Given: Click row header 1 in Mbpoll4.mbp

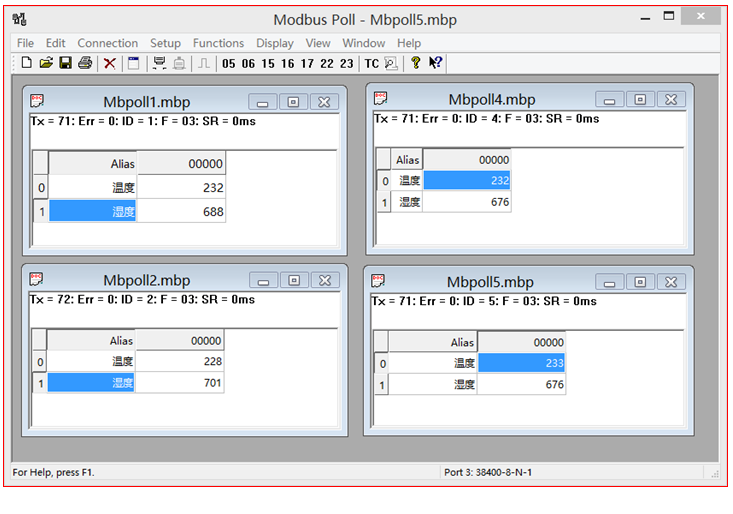Looking at the screenshot, I should point(384,202).
